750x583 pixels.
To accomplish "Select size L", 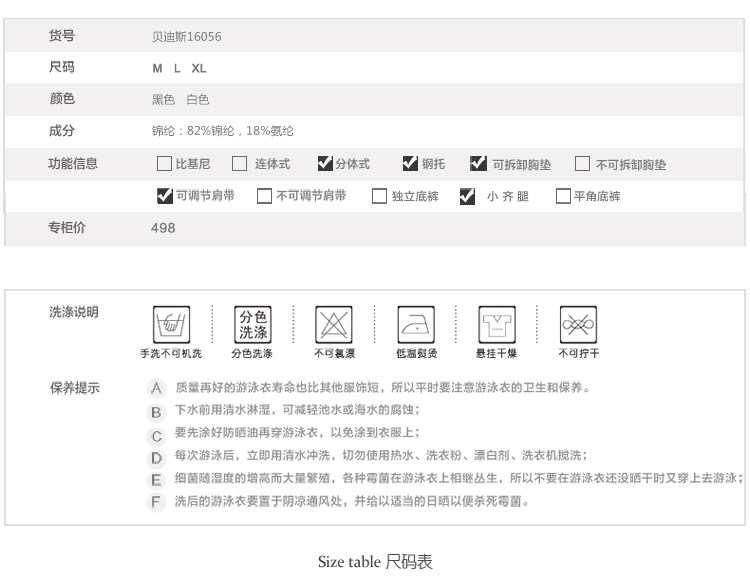I will pos(177,68).
